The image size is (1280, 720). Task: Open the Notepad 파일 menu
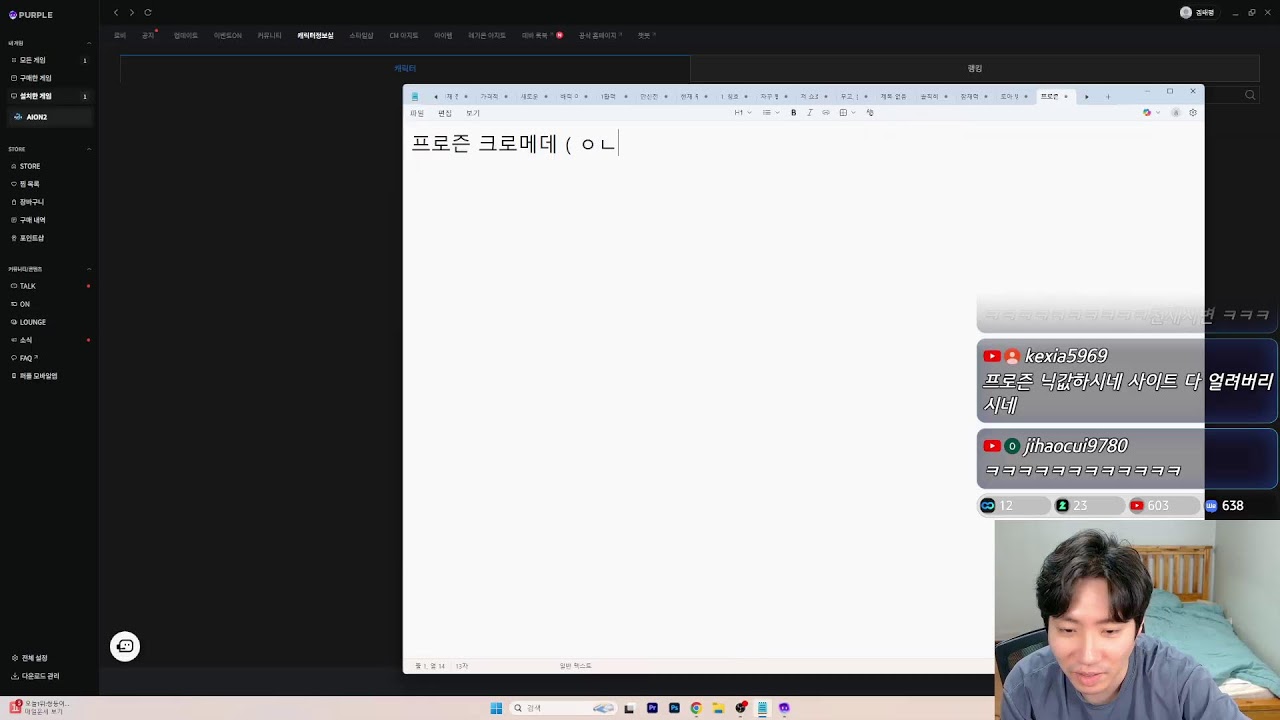(x=417, y=113)
